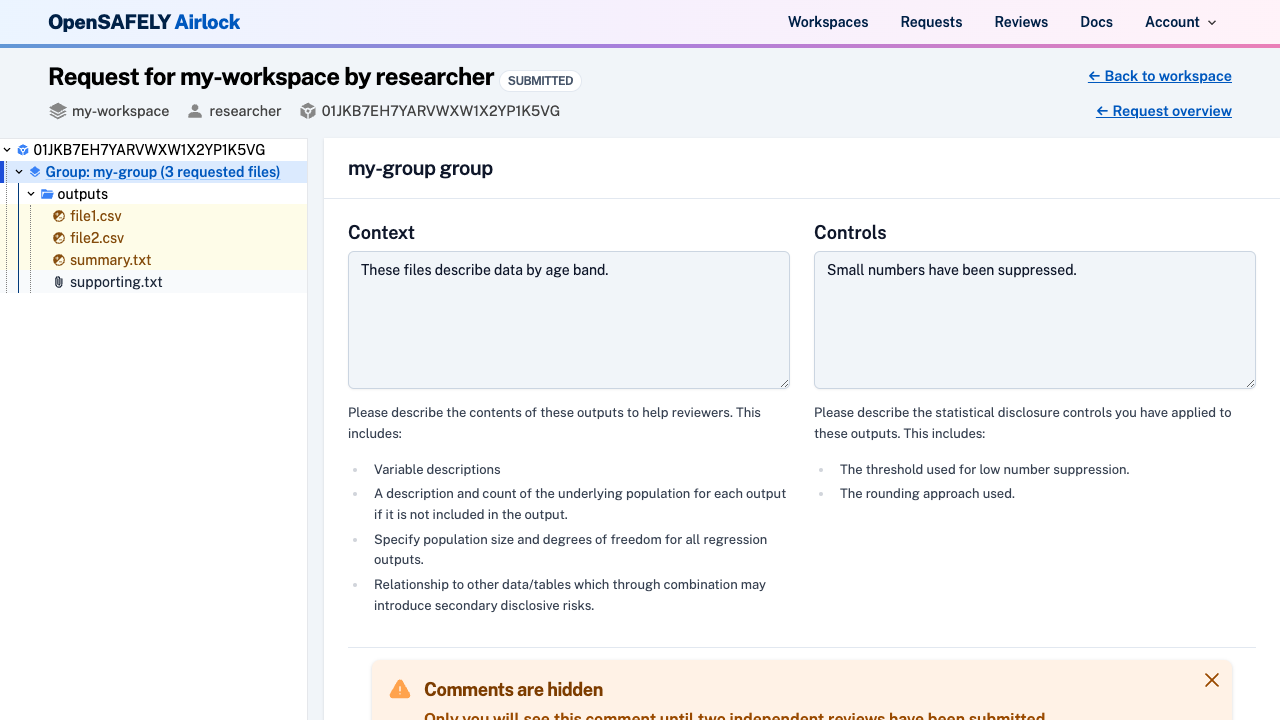1280x720 pixels.
Task: Select the root request ID tree row
Action: 149,150
